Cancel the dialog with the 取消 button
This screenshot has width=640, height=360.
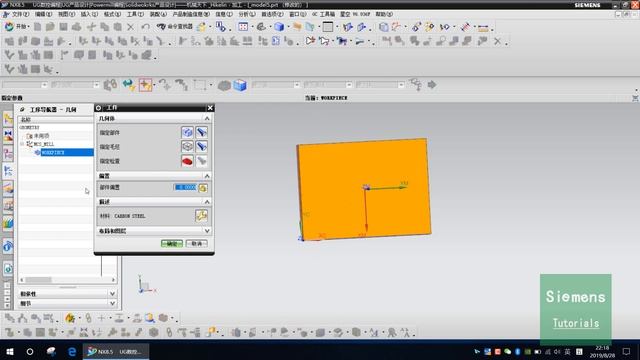(x=197, y=244)
